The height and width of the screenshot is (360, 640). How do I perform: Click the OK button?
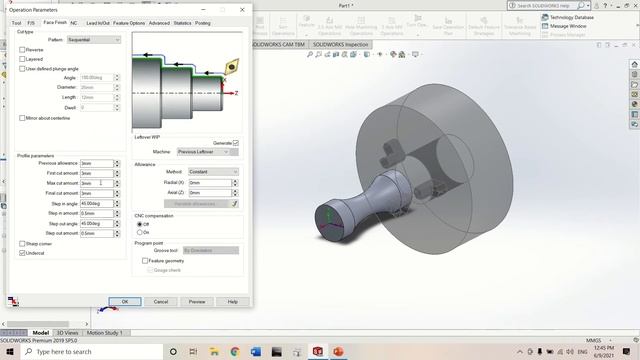tap(125, 302)
